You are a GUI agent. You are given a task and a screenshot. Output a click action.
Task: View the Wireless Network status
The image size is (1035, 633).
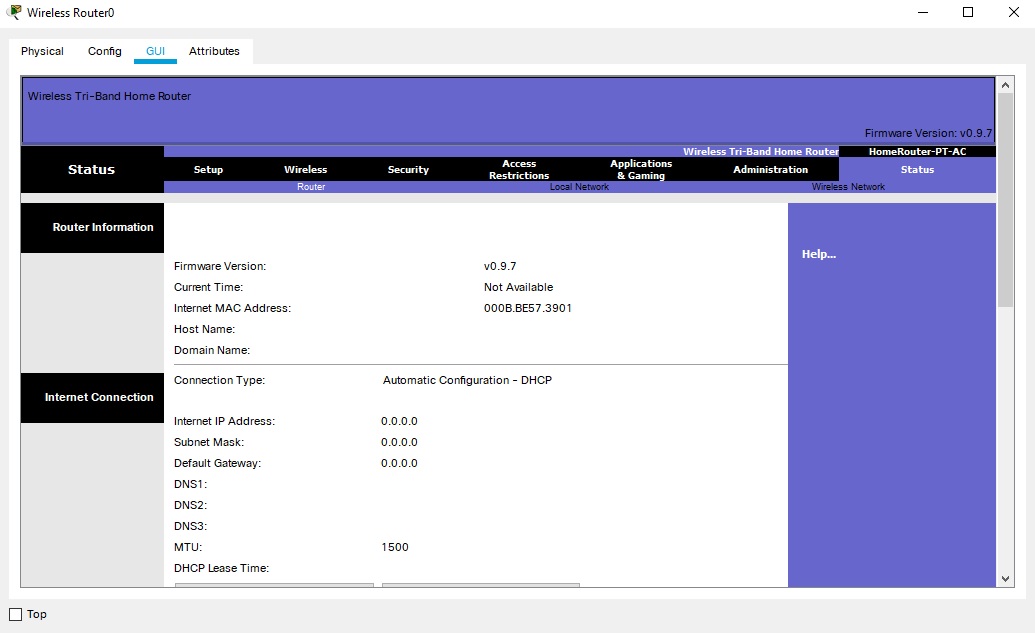[x=848, y=187]
